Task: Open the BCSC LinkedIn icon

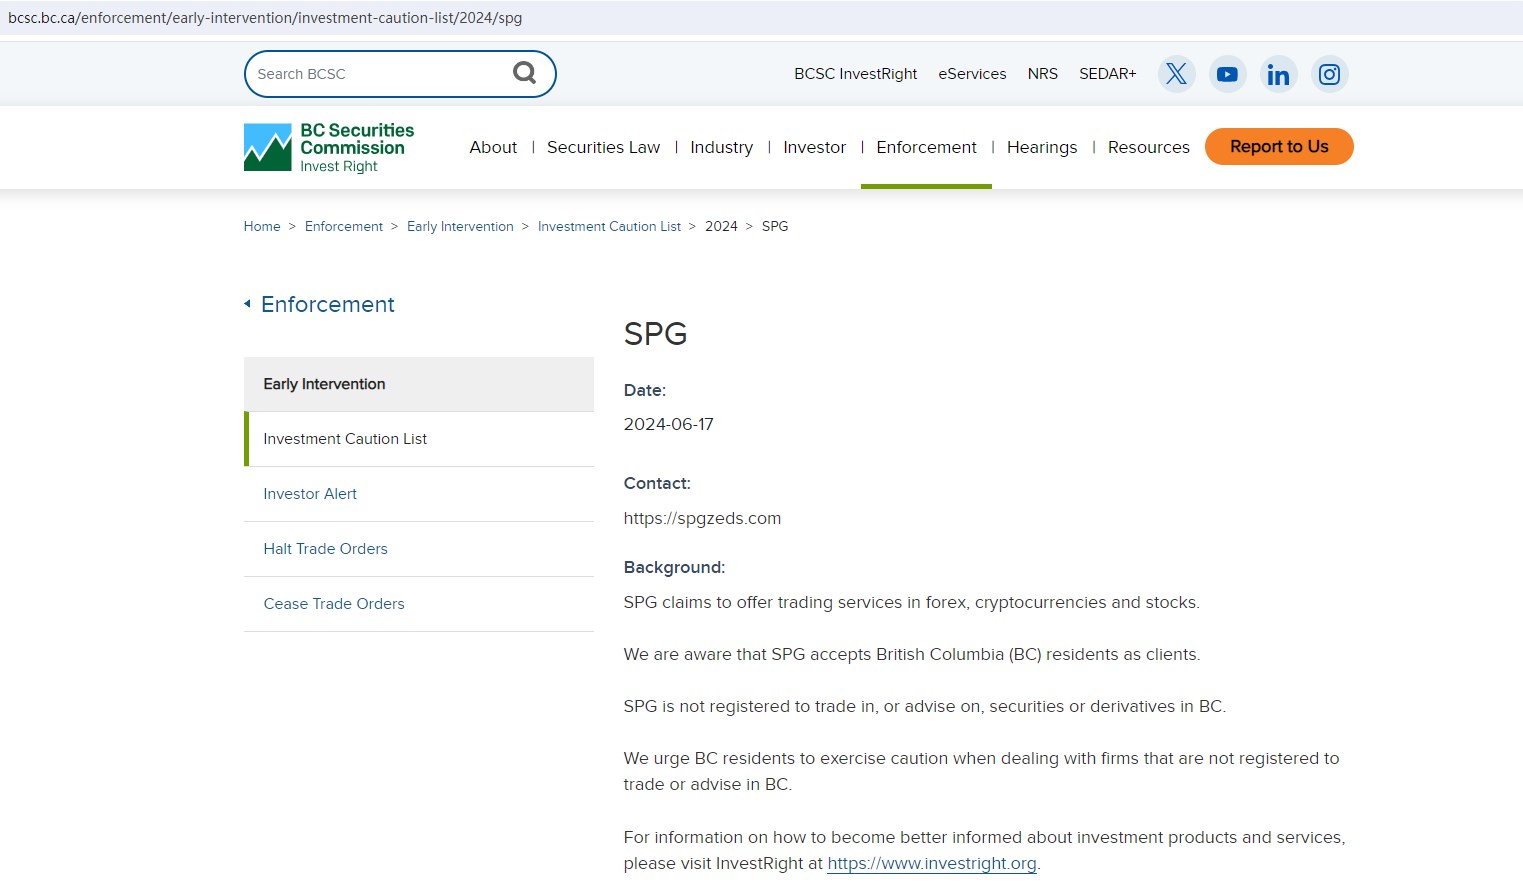Action: point(1278,74)
